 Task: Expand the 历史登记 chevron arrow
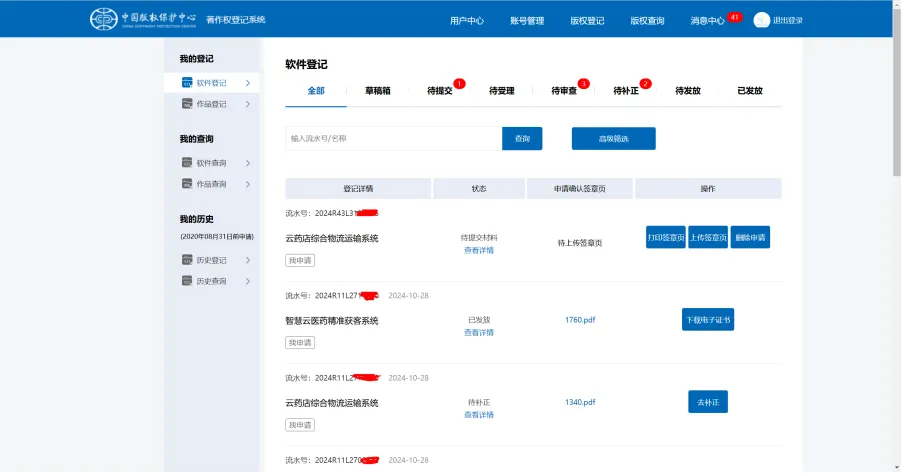point(248,260)
